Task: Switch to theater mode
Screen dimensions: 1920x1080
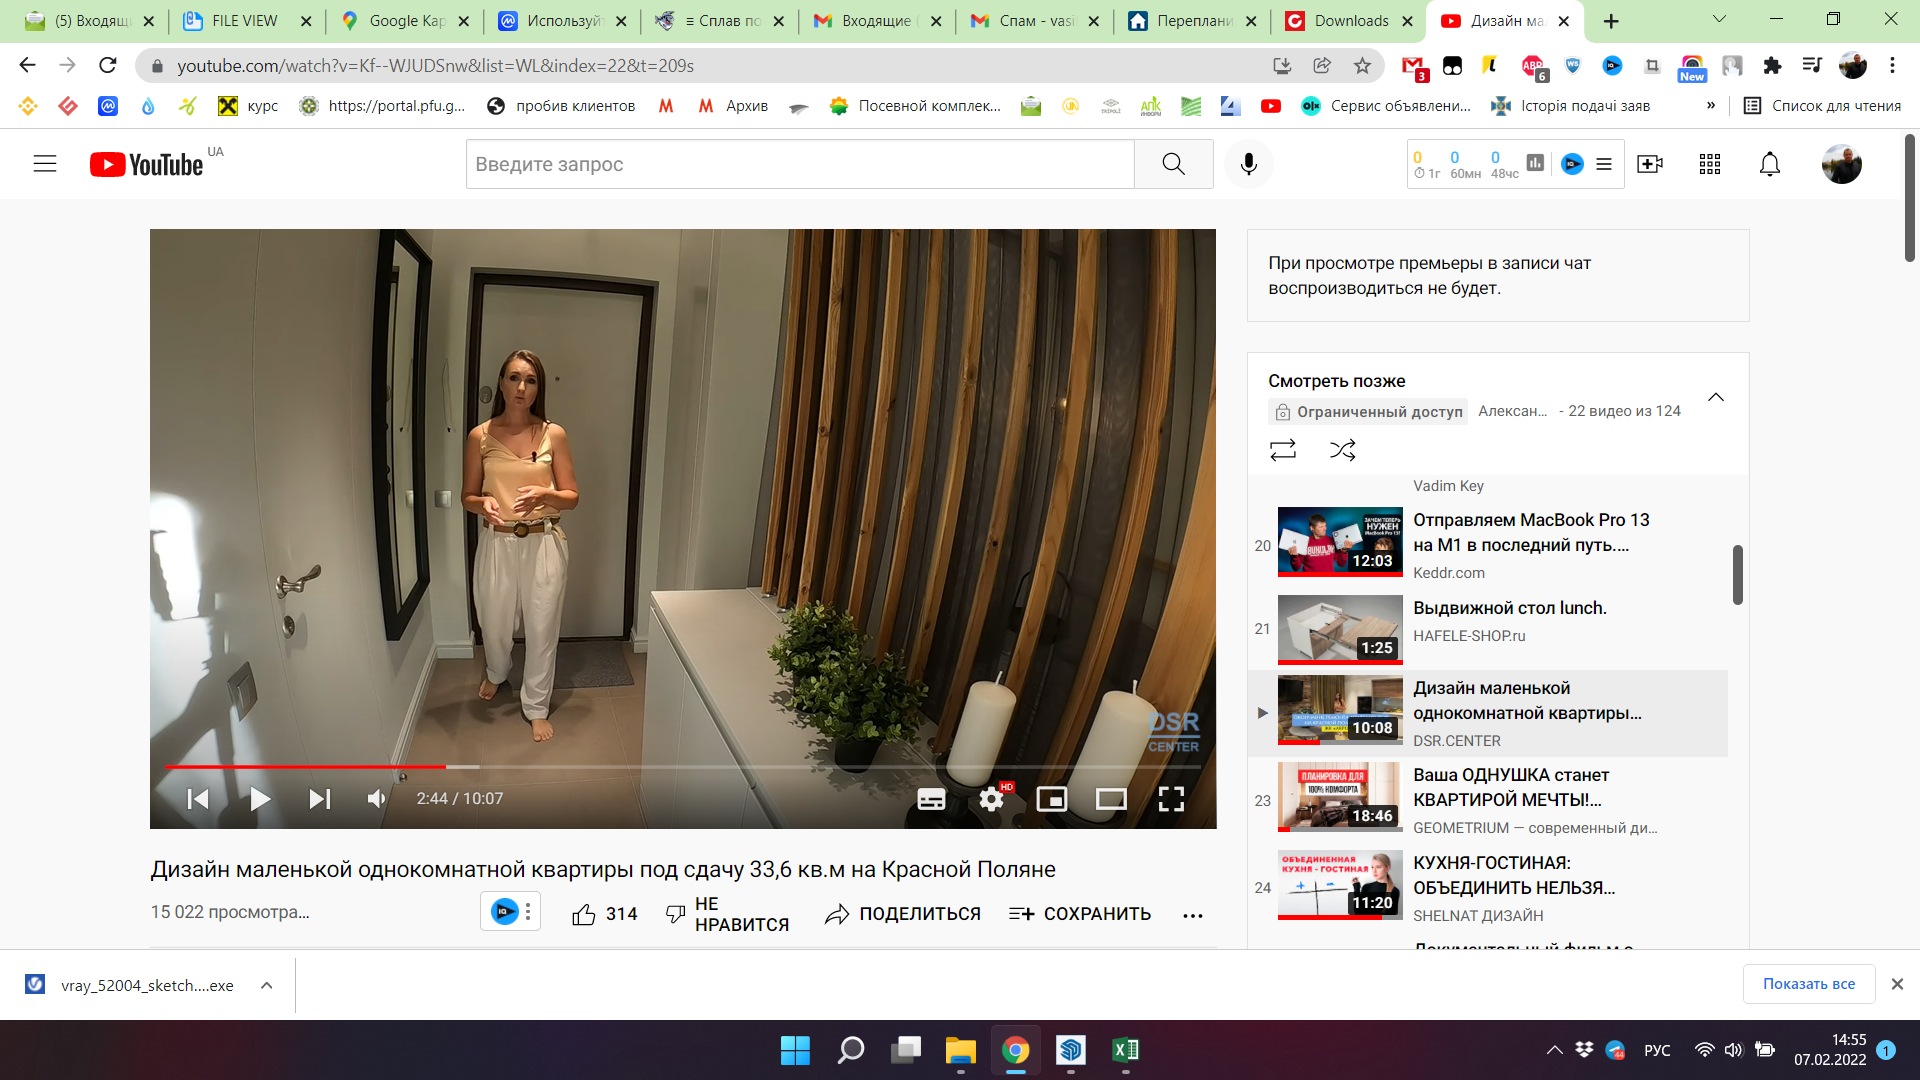Action: (1111, 799)
